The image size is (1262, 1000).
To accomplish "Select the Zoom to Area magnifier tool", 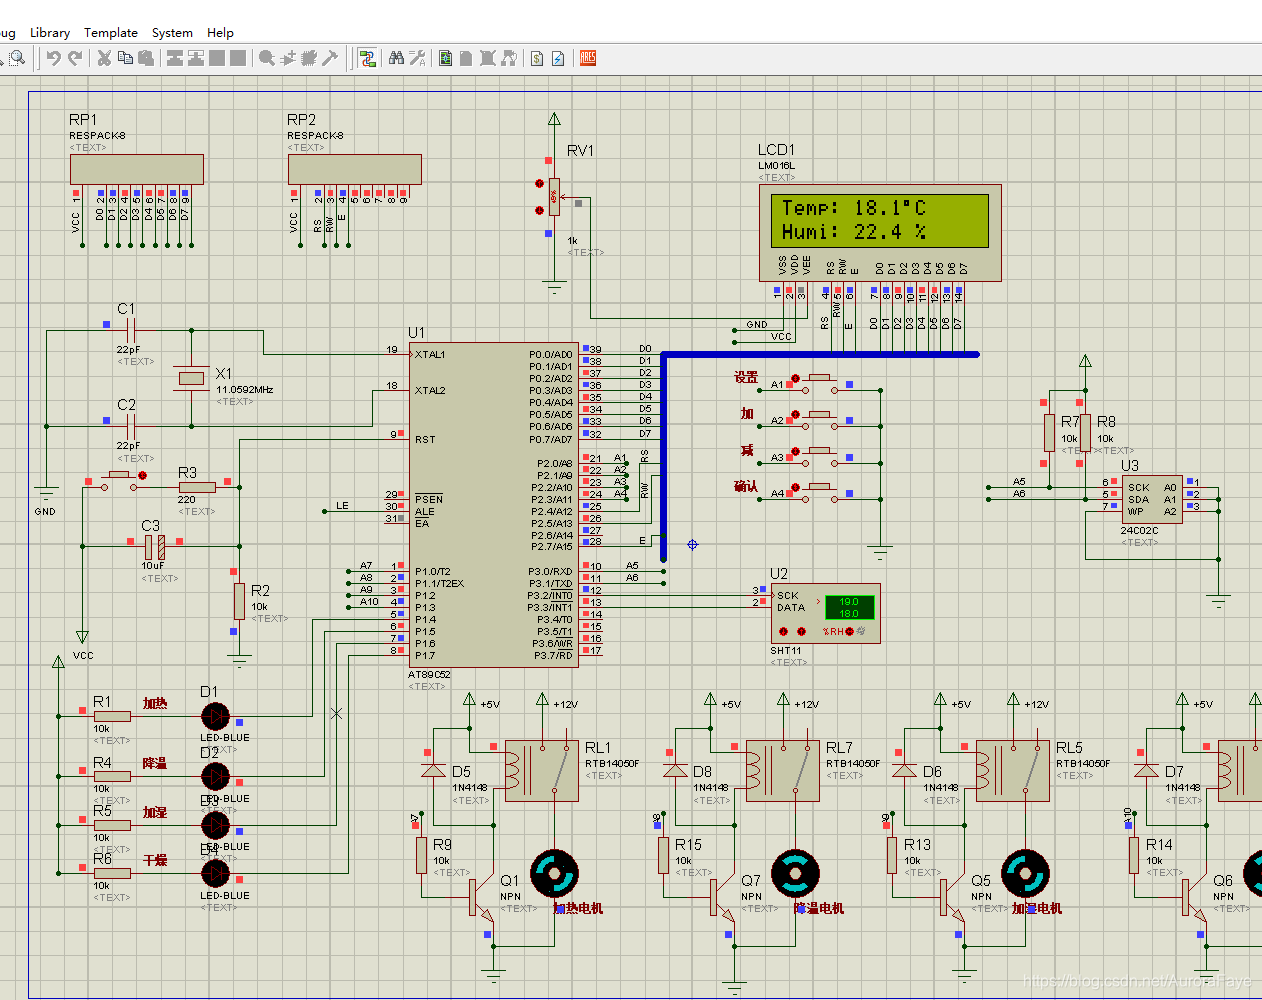I will pos(17,58).
